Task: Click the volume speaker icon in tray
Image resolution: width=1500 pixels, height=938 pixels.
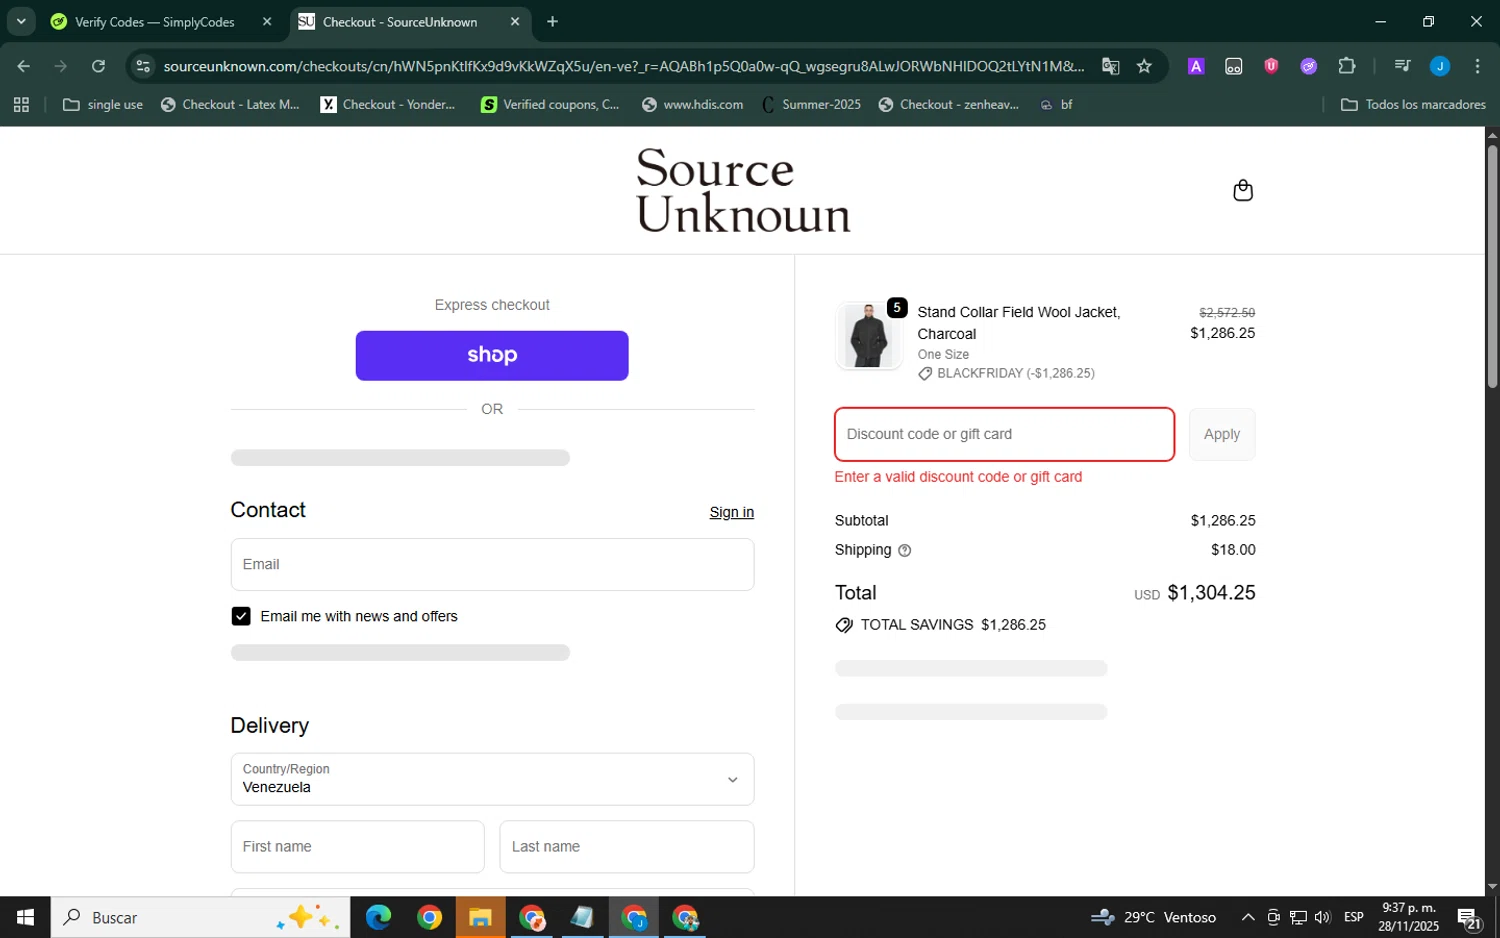Action: [x=1322, y=917]
